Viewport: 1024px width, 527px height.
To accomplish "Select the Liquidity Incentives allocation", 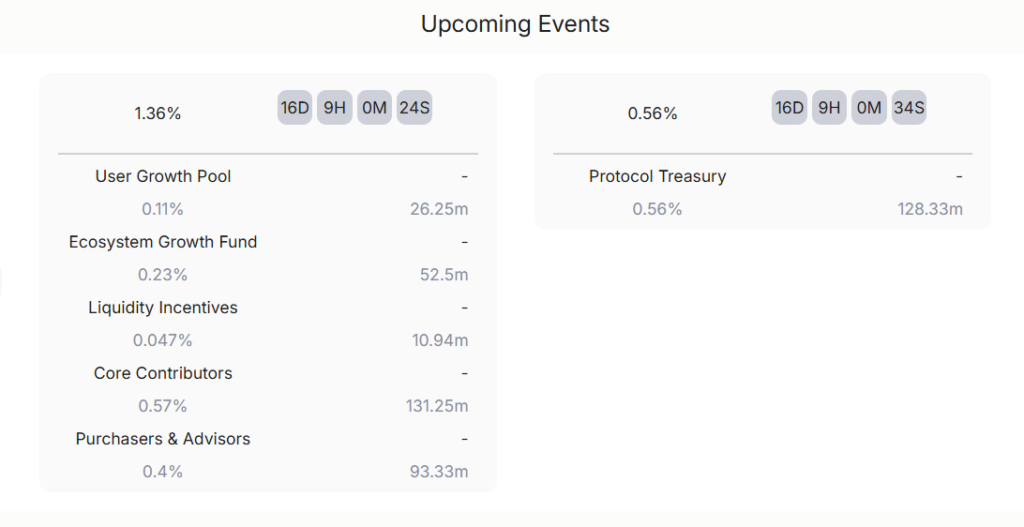I will tap(163, 308).
